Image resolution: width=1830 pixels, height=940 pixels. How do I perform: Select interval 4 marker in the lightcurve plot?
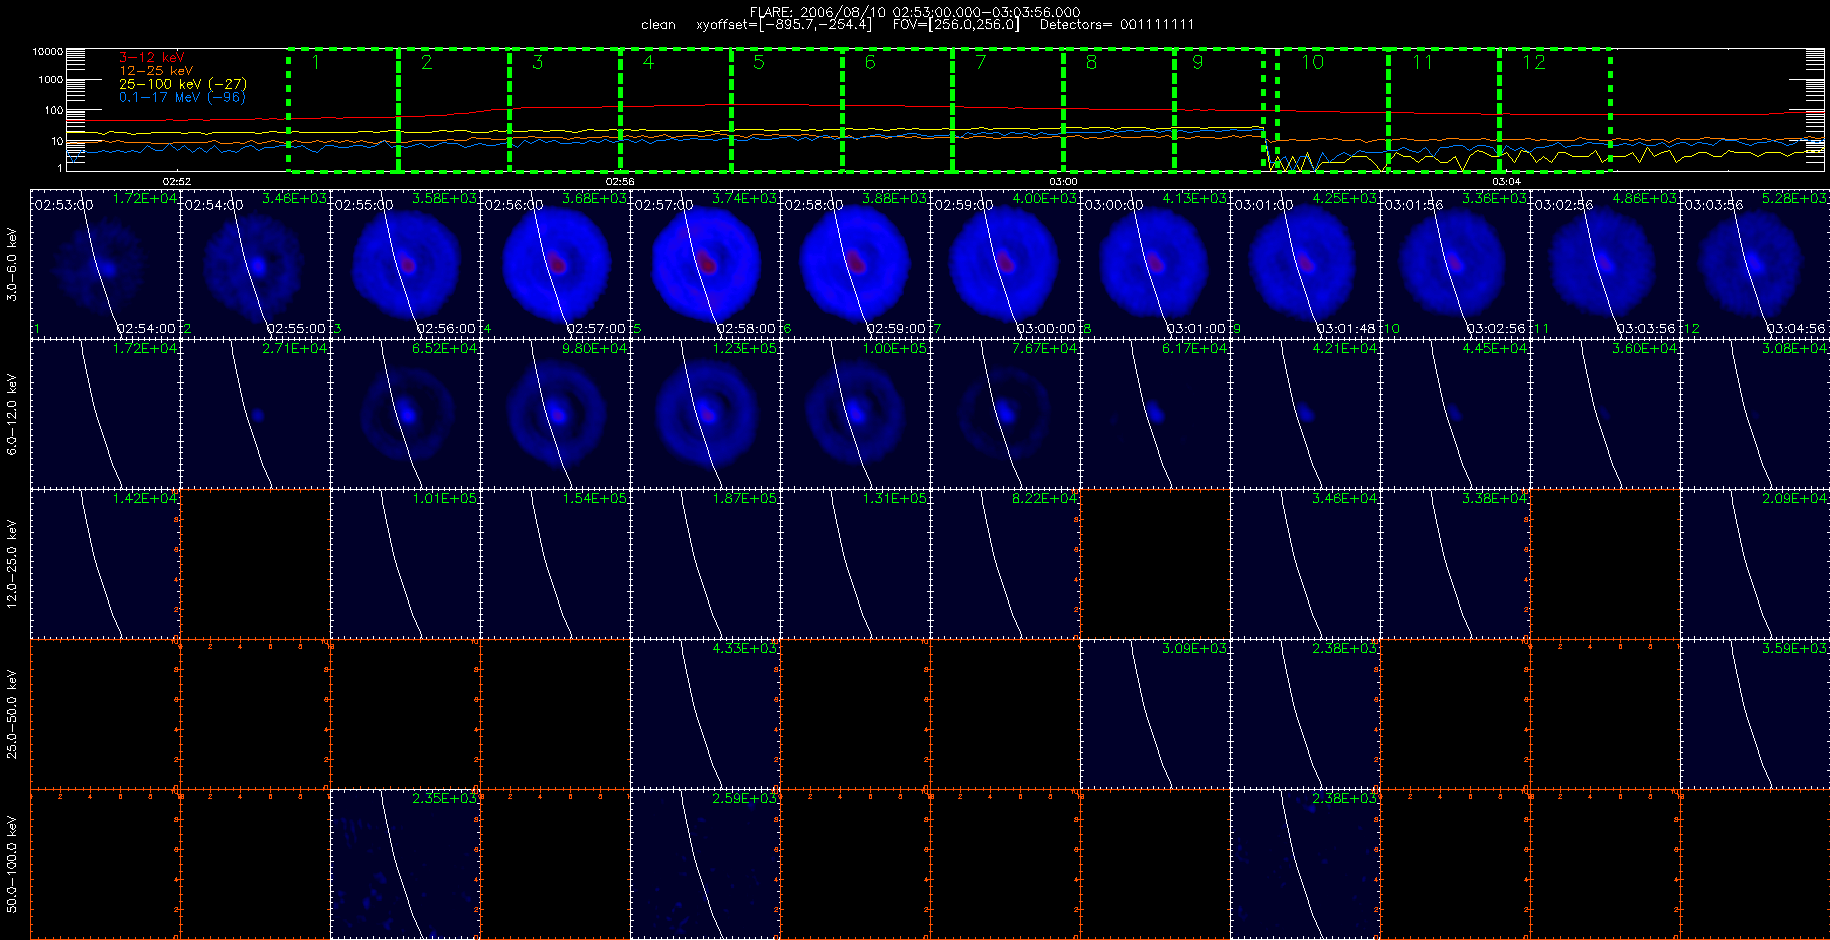coord(648,63)
